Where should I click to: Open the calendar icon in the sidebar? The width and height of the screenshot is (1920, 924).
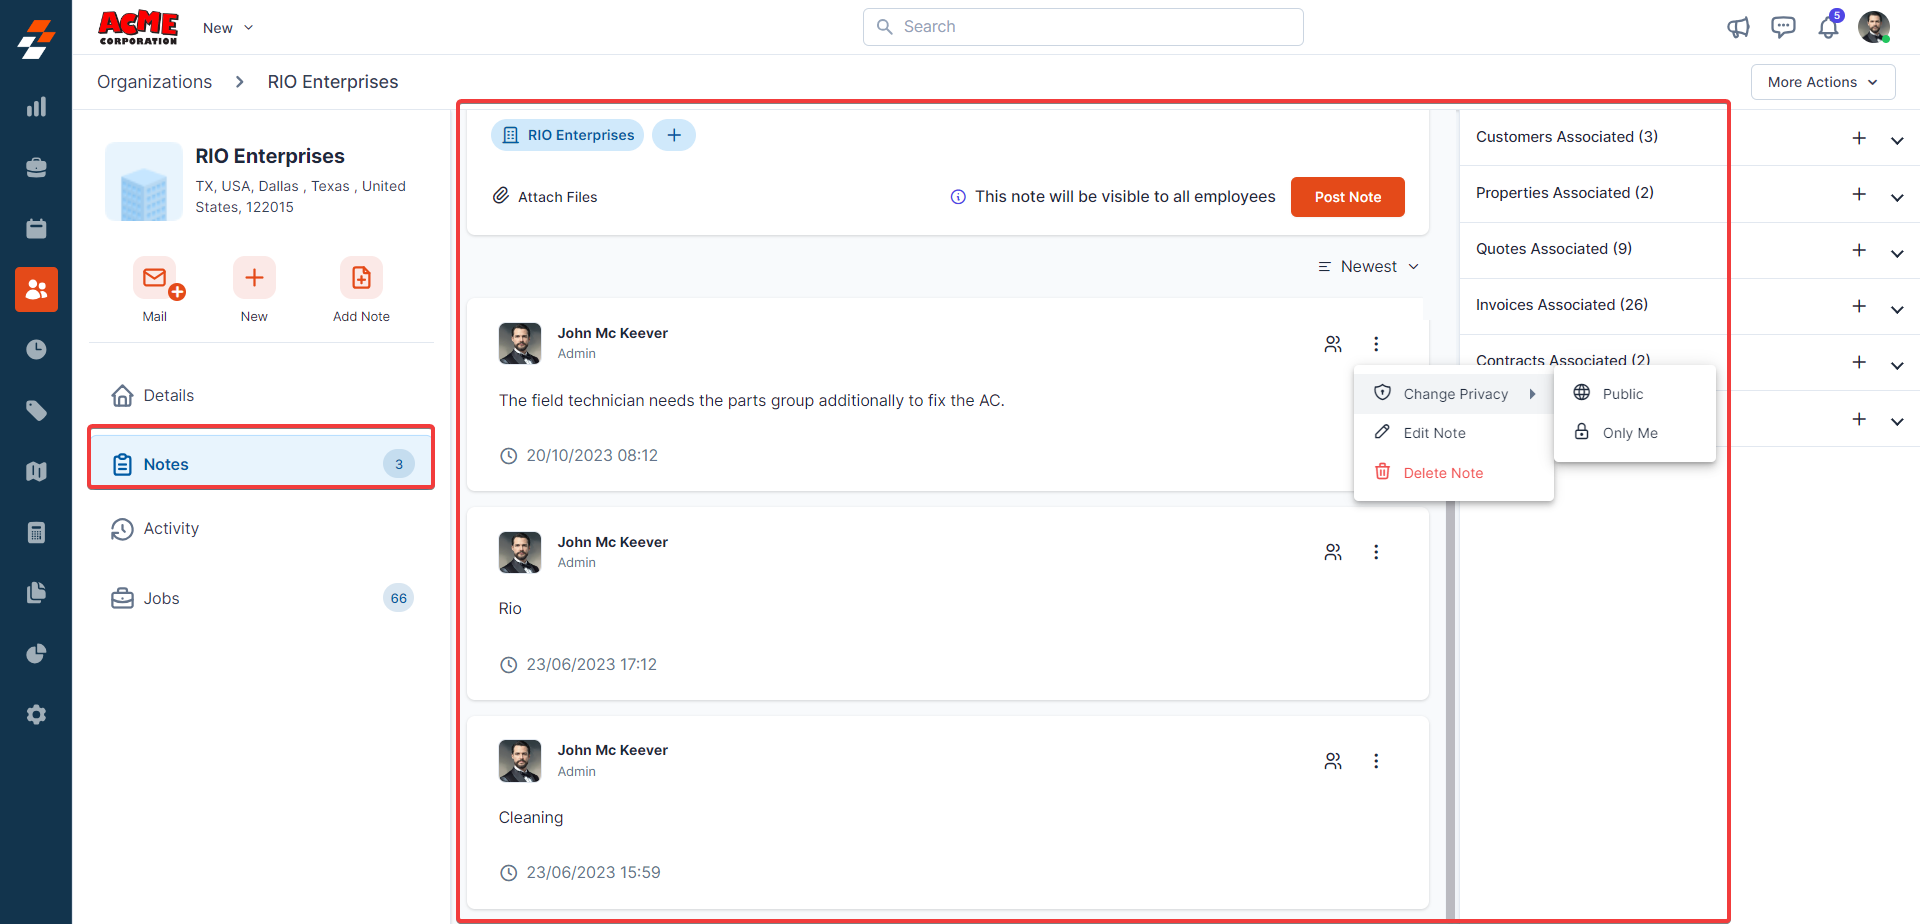[36, 229]
